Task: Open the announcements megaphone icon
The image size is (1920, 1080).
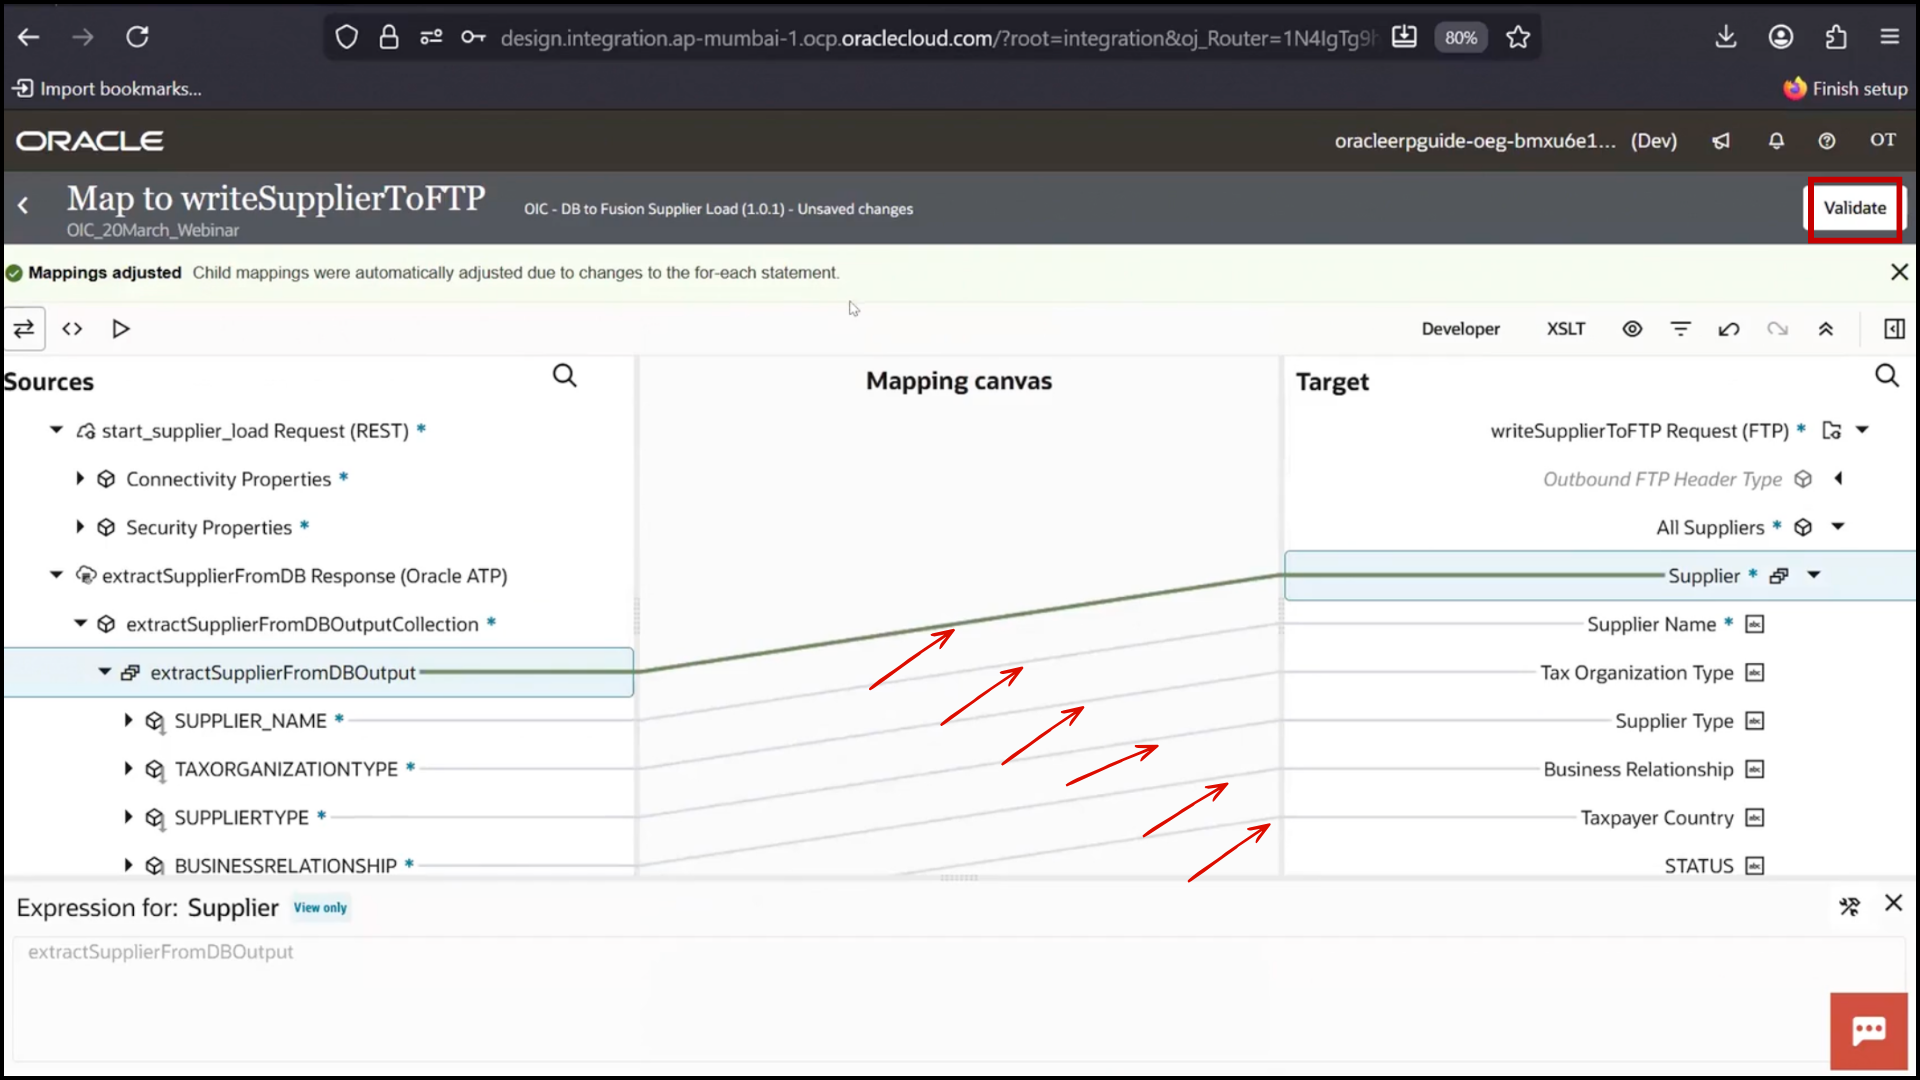Action: coord(1721,141)
